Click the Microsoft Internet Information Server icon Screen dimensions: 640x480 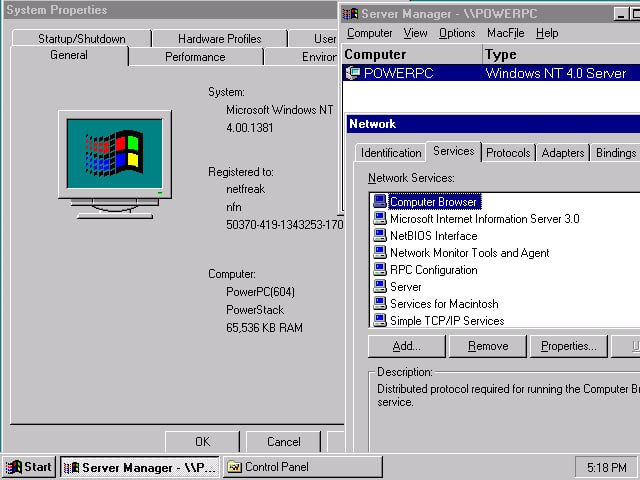(x=380, y=218)
